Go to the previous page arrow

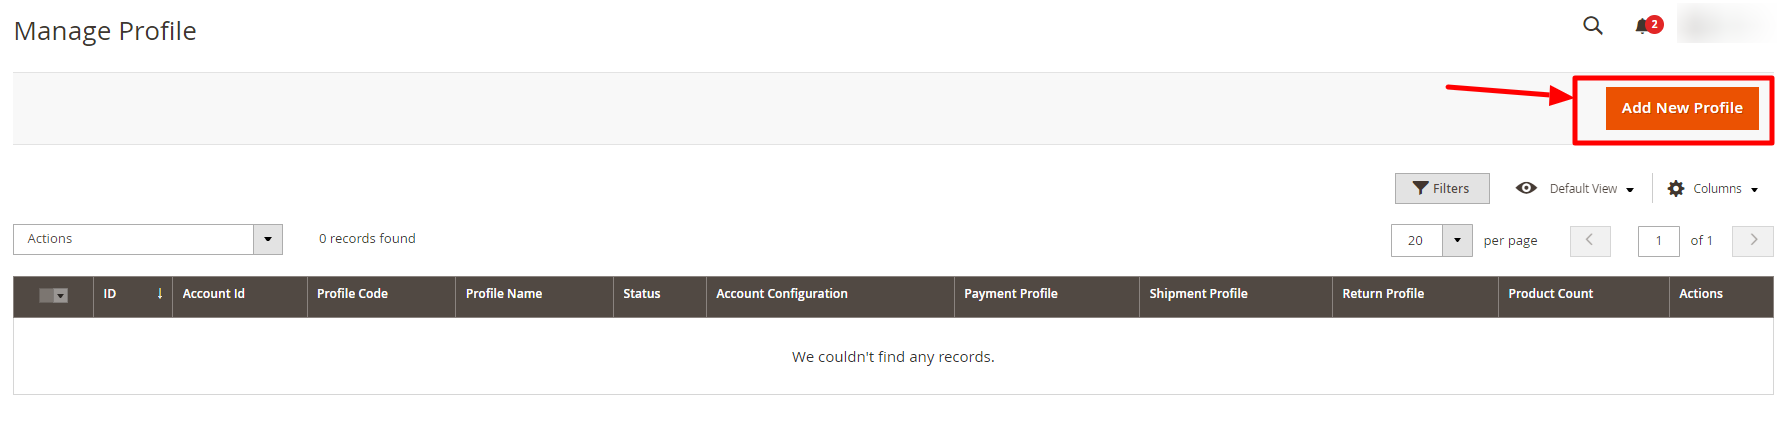[1590, 241]
